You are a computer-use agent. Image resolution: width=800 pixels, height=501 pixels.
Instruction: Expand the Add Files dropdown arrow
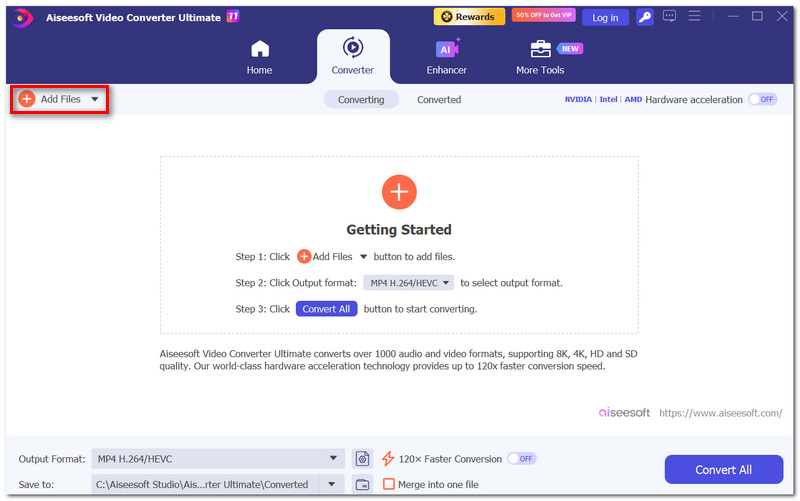(x=95, y=99)
